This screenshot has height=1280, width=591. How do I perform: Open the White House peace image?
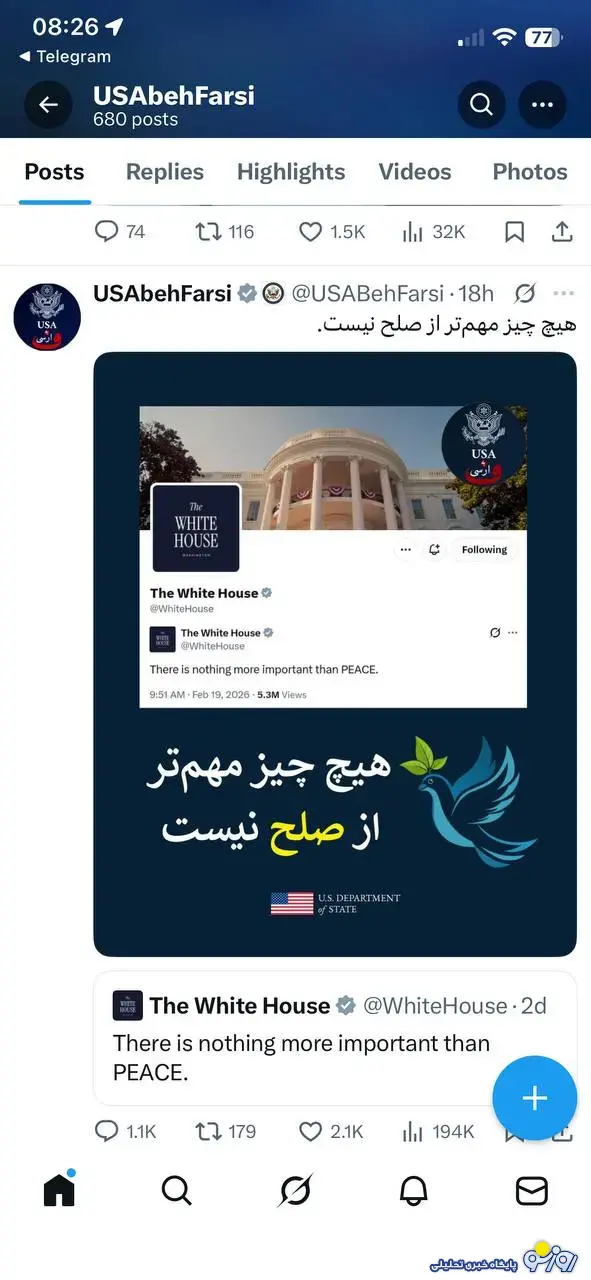(x=335, y=654)
